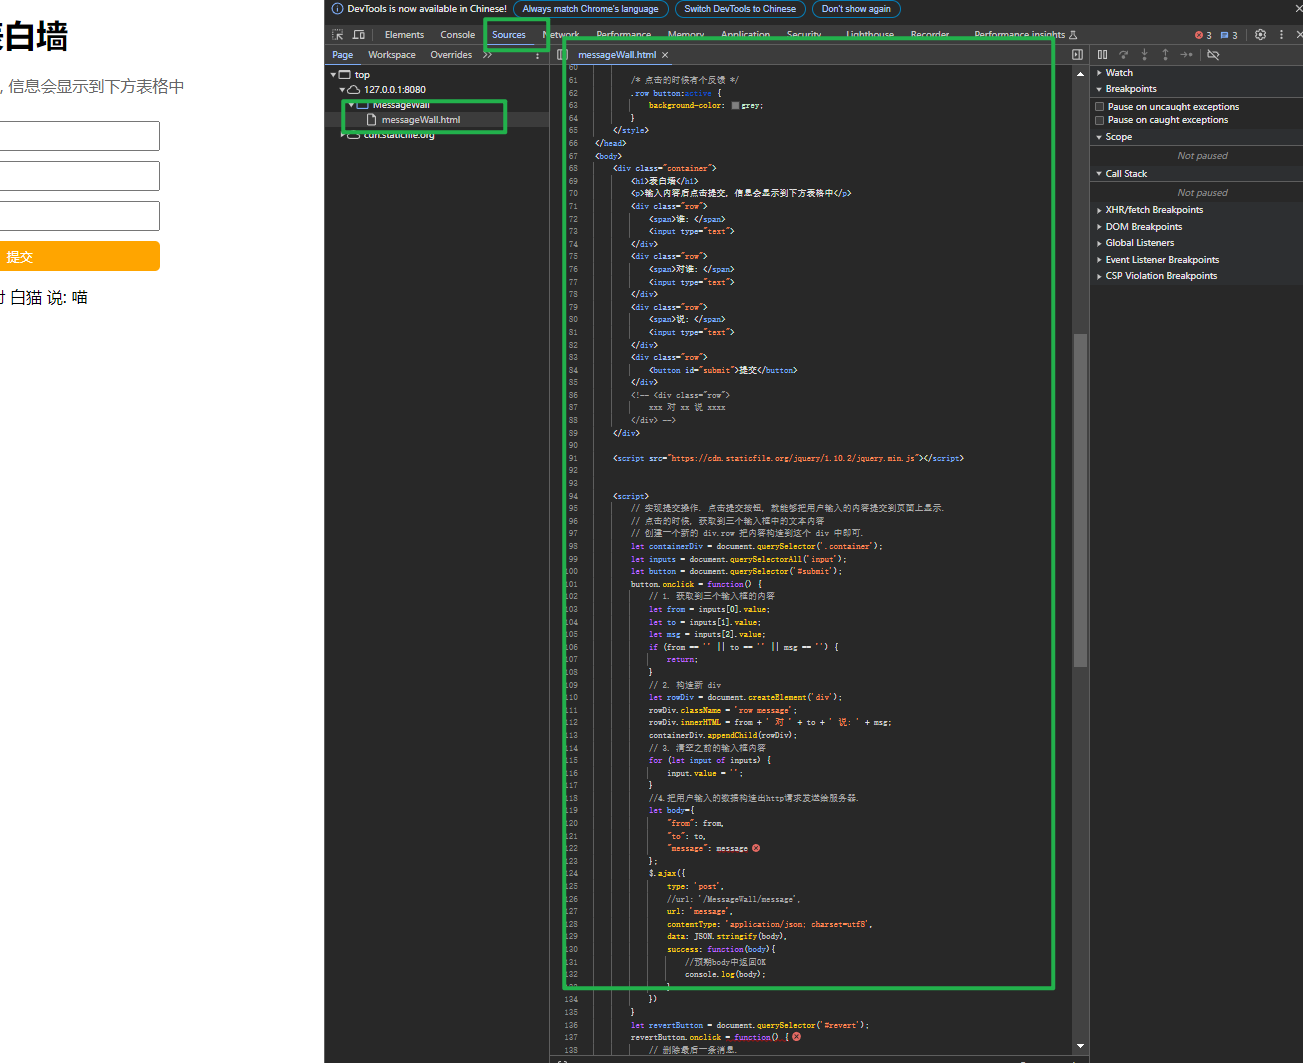This screenshot has height=1063, width=1303.
Task: Collapse the 127.0.0.1:8080 tree node
Action: pyautogui.click(x=342, y=90)
